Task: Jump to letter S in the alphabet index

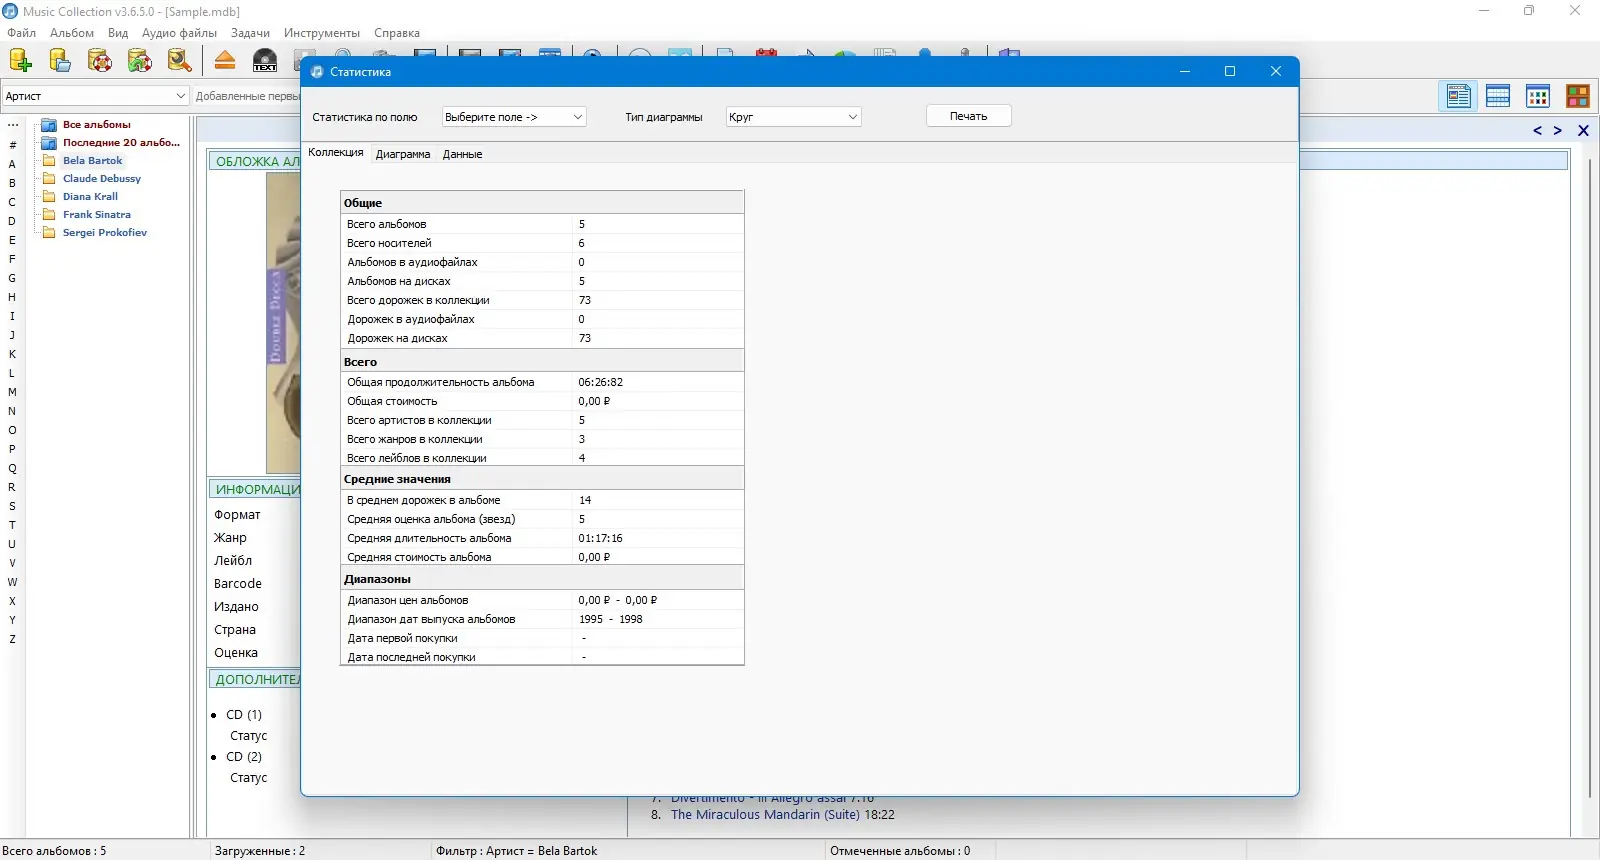Action: pos(12,506)
